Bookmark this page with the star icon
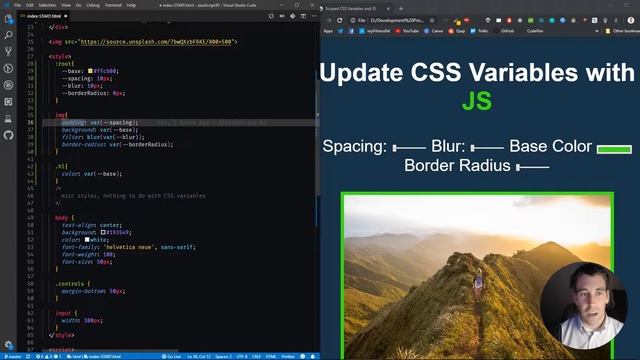Viewport: 640px width, 360px height. coord(432,20)
